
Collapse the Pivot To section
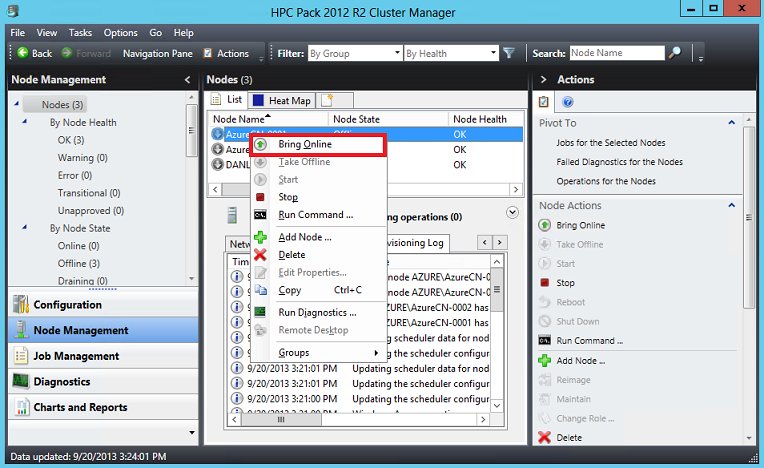[731, 123]
